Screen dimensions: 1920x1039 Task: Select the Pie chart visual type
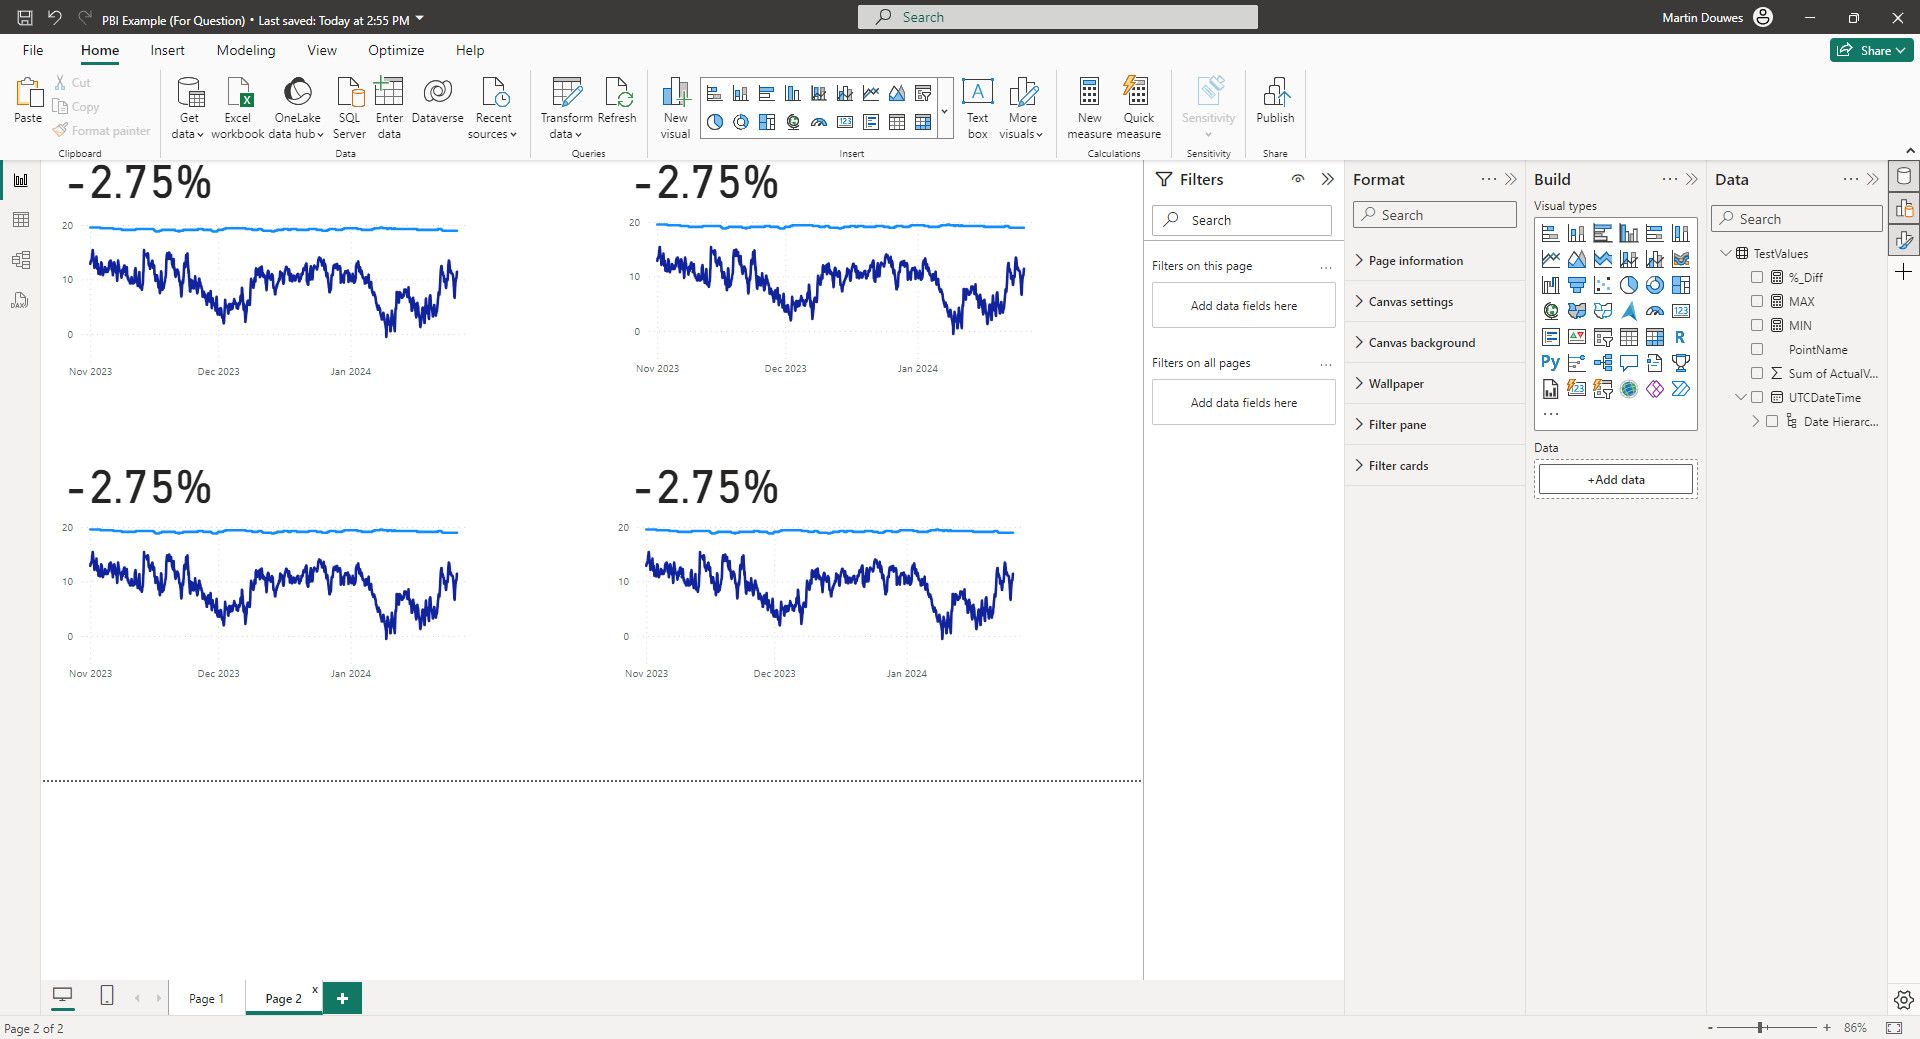[1629, 285]
